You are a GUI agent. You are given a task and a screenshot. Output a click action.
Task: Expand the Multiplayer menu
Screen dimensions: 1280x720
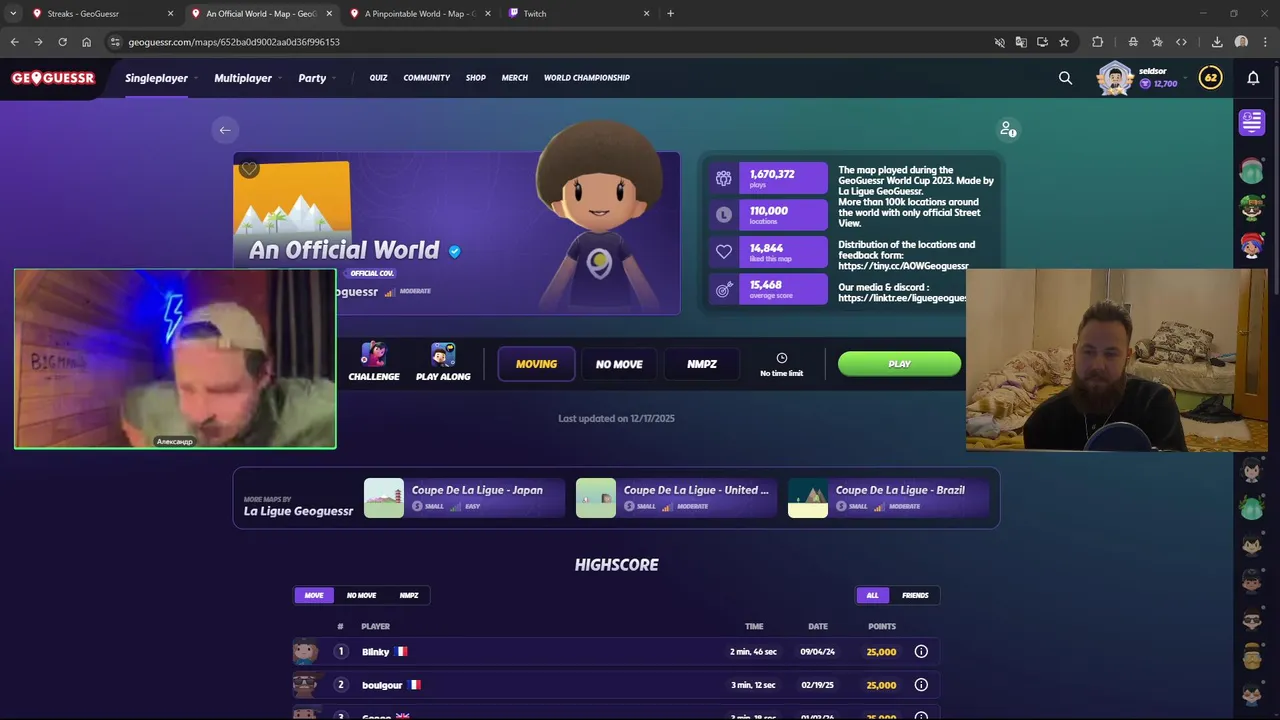[x=247, y=78]
